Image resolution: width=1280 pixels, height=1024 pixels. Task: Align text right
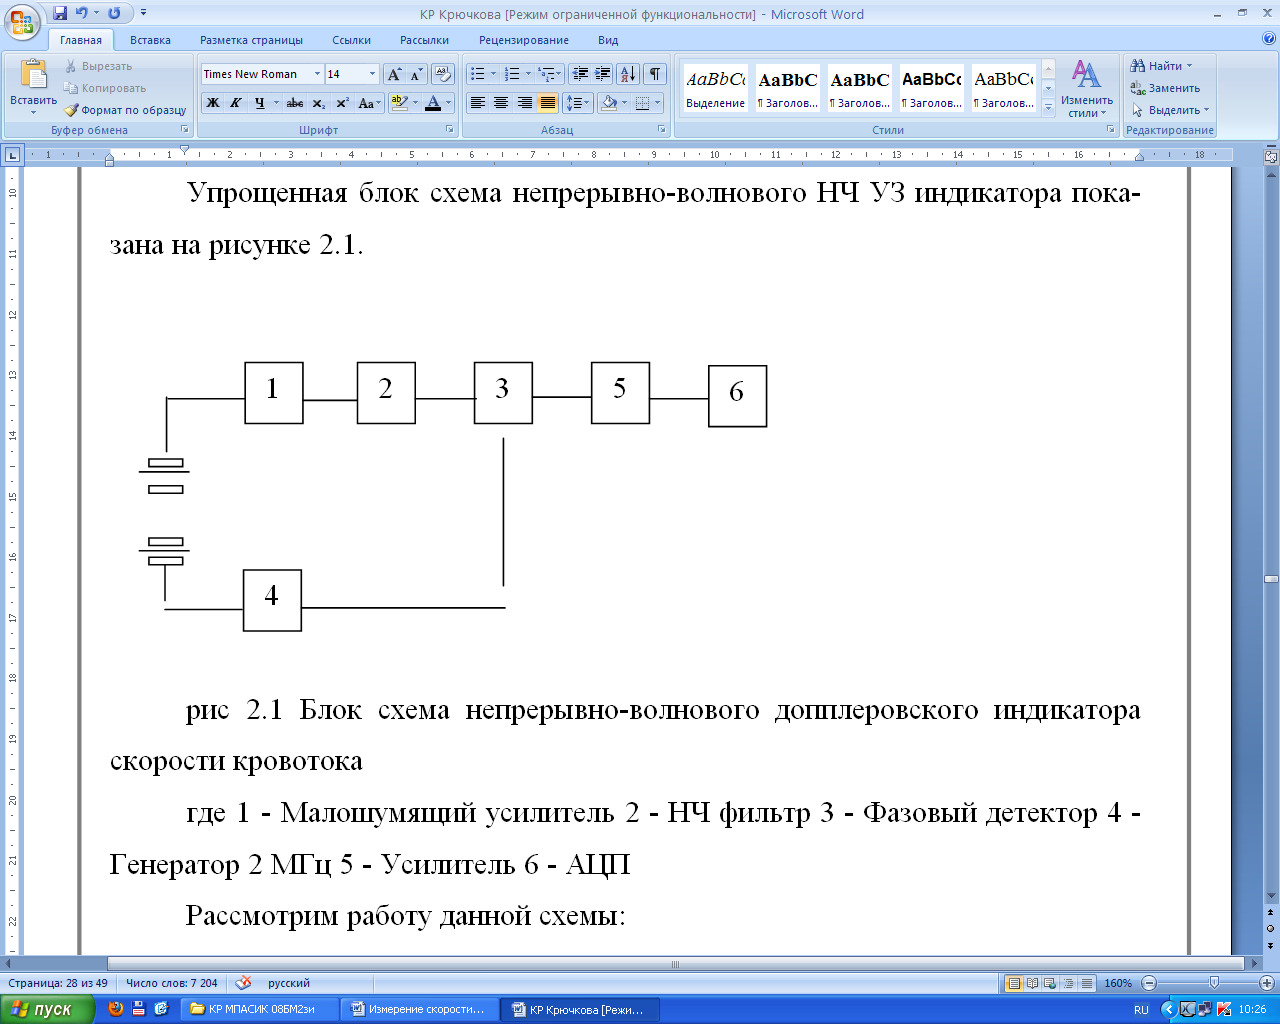point(524,103)
